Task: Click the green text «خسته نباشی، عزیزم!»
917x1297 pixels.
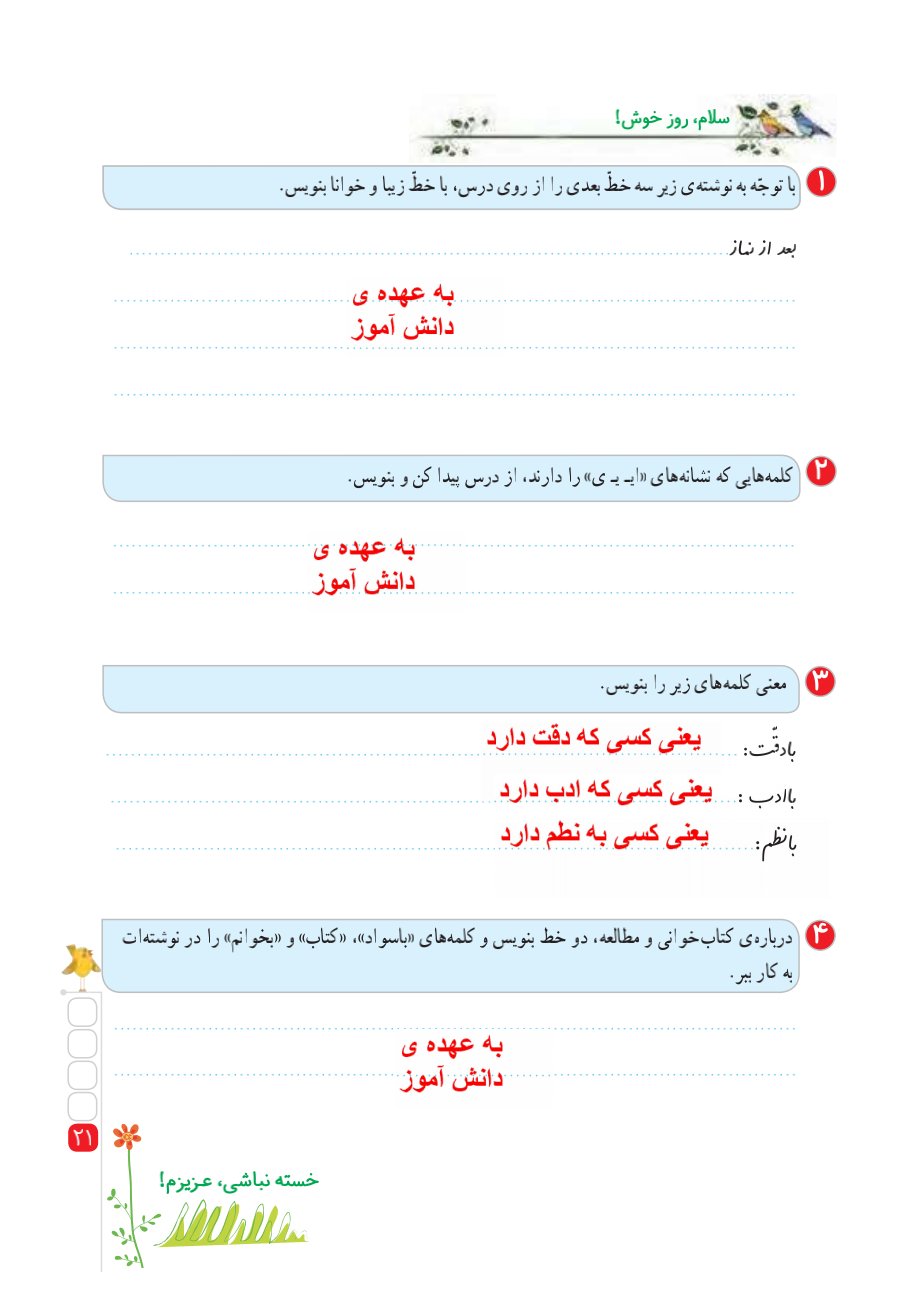Action: pos(239,1180)
